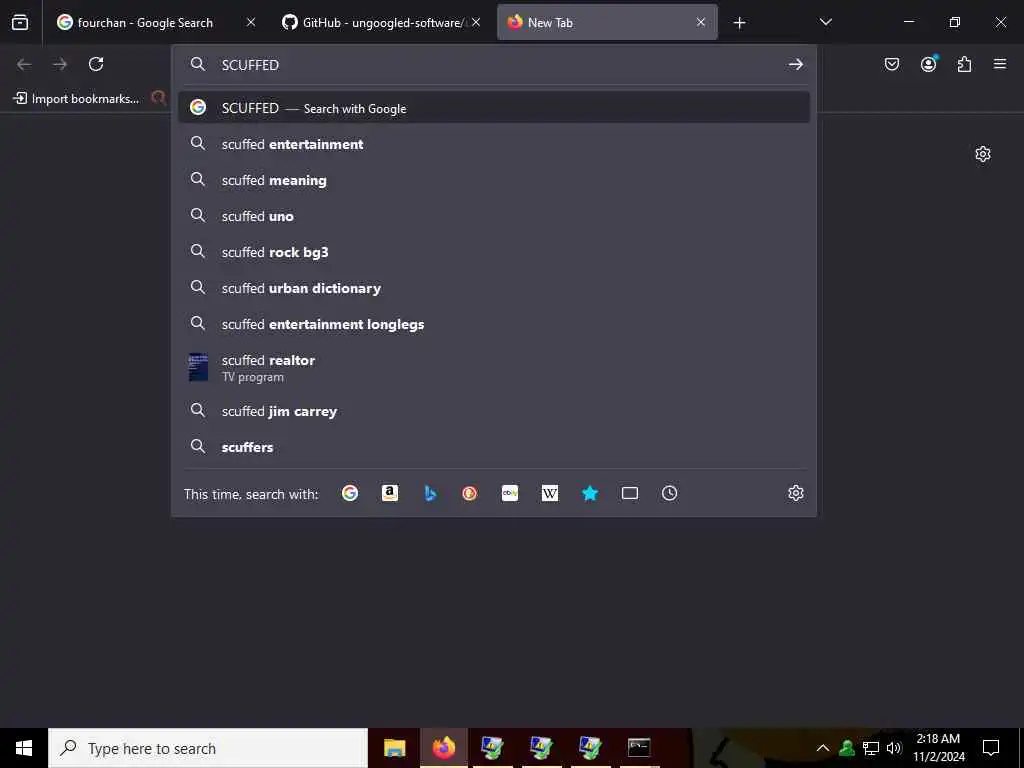Search this time with Bing
Image resolution: width=1024 pixels, height=768 pixels.
(430, 494)
